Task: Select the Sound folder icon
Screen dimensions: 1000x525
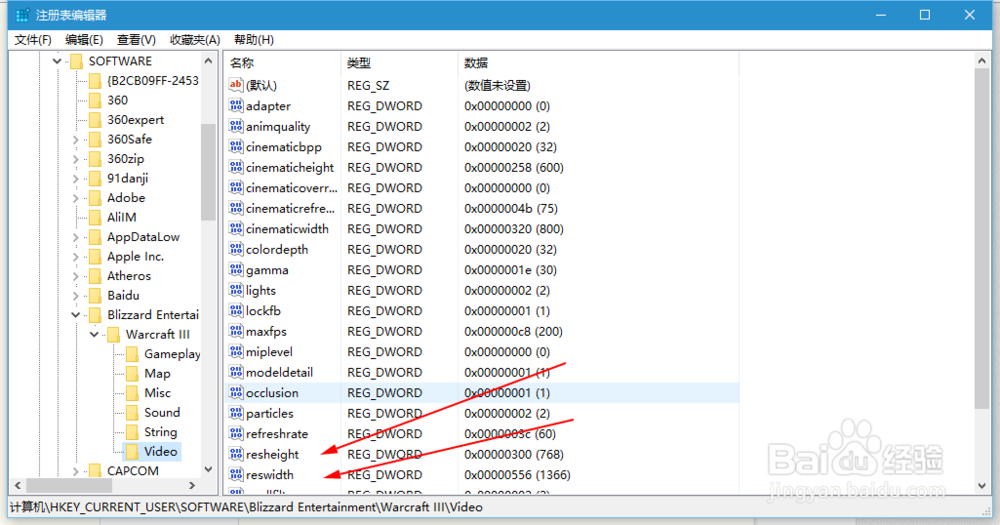Action: (132, 413)
